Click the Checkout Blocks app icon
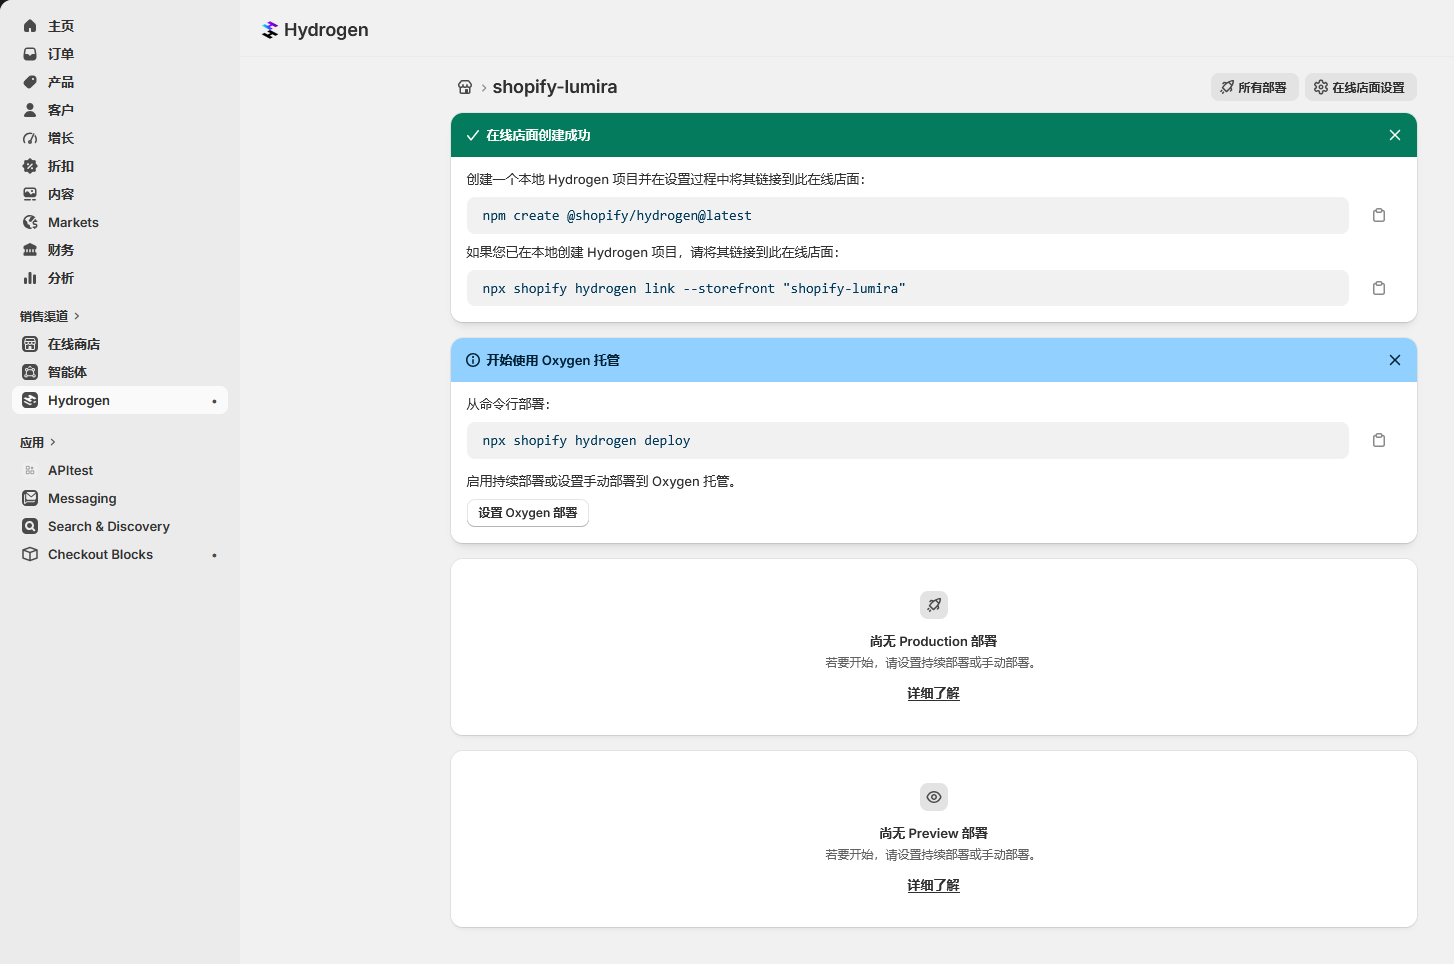The width and height of the screenshot is (1454, 964). (x=30, y=554)
